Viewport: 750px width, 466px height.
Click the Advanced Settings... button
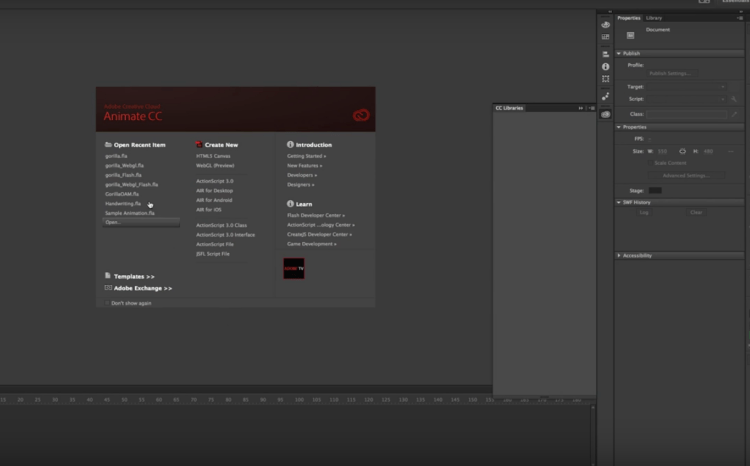[686, 176]
